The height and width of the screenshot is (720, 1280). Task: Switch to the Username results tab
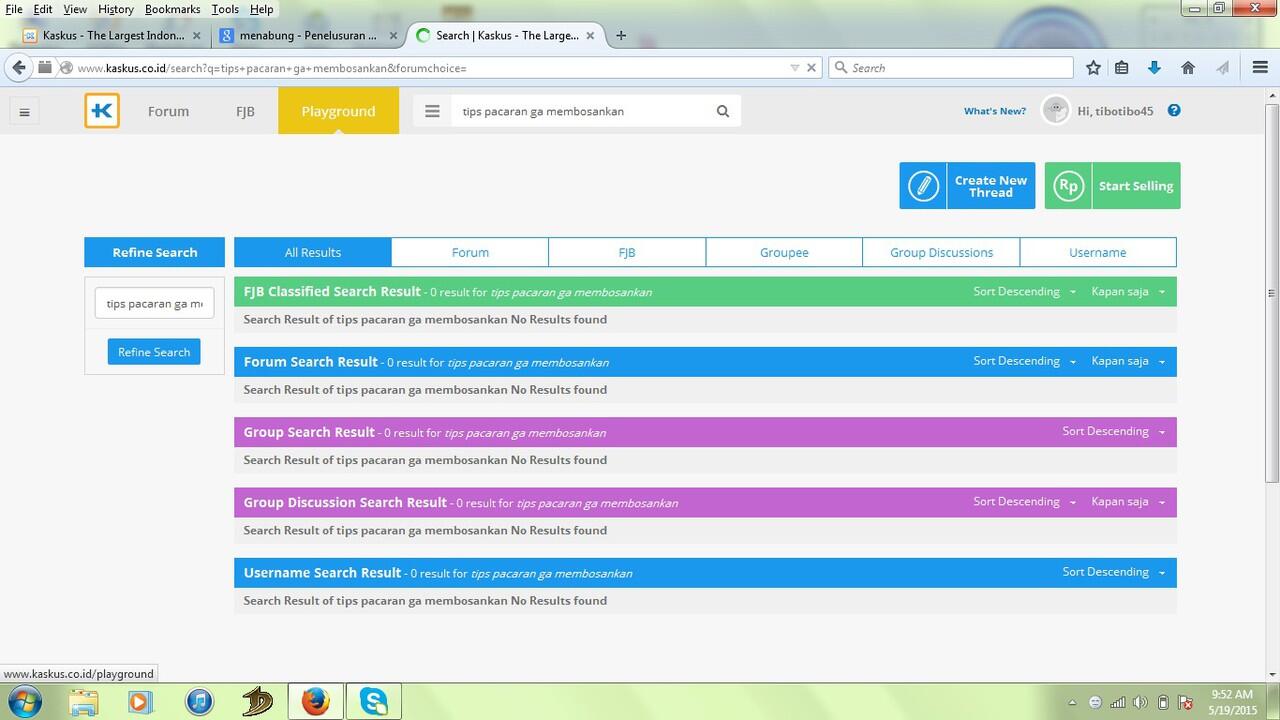pyautogui.click(x=1098, y=252)
